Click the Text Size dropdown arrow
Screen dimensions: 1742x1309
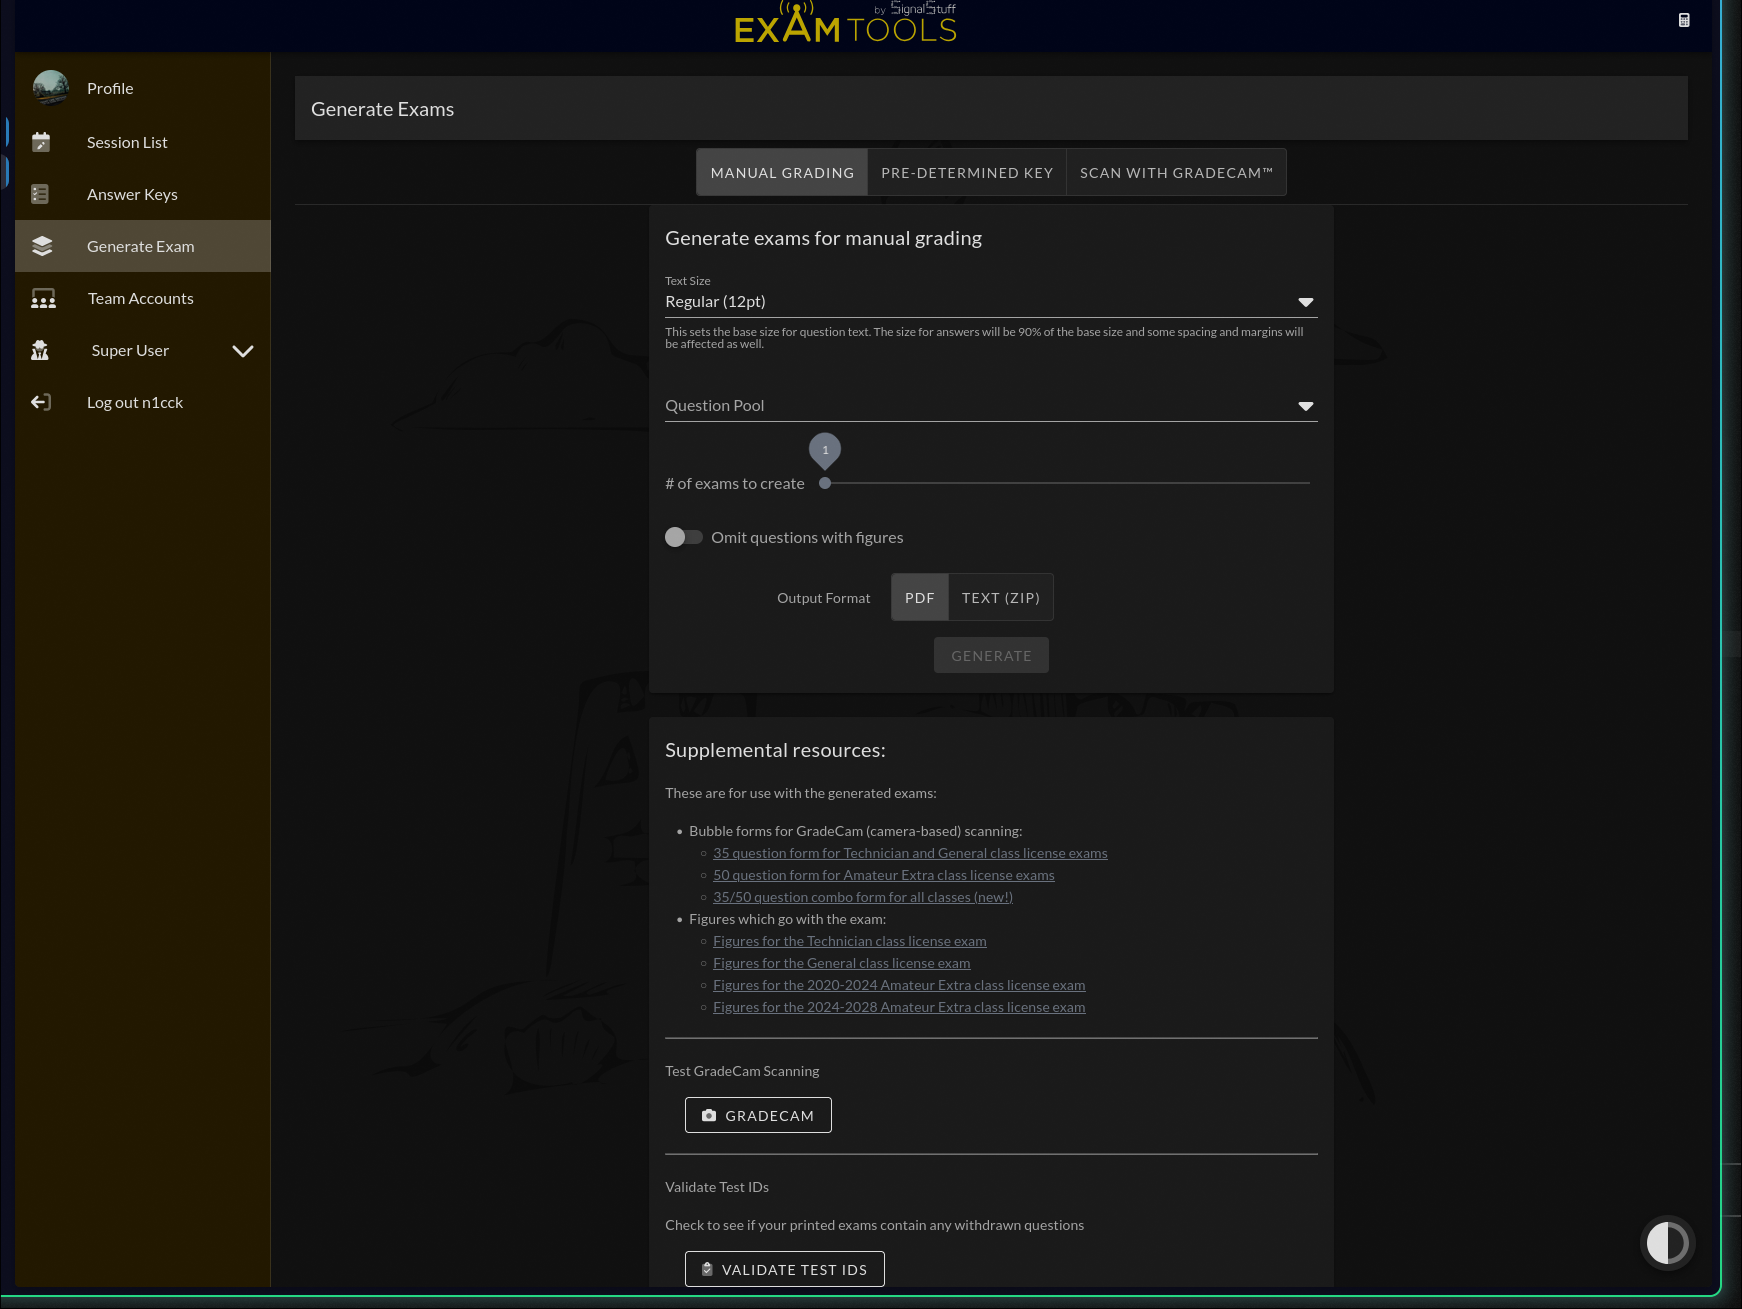(x=1305, y=302)
